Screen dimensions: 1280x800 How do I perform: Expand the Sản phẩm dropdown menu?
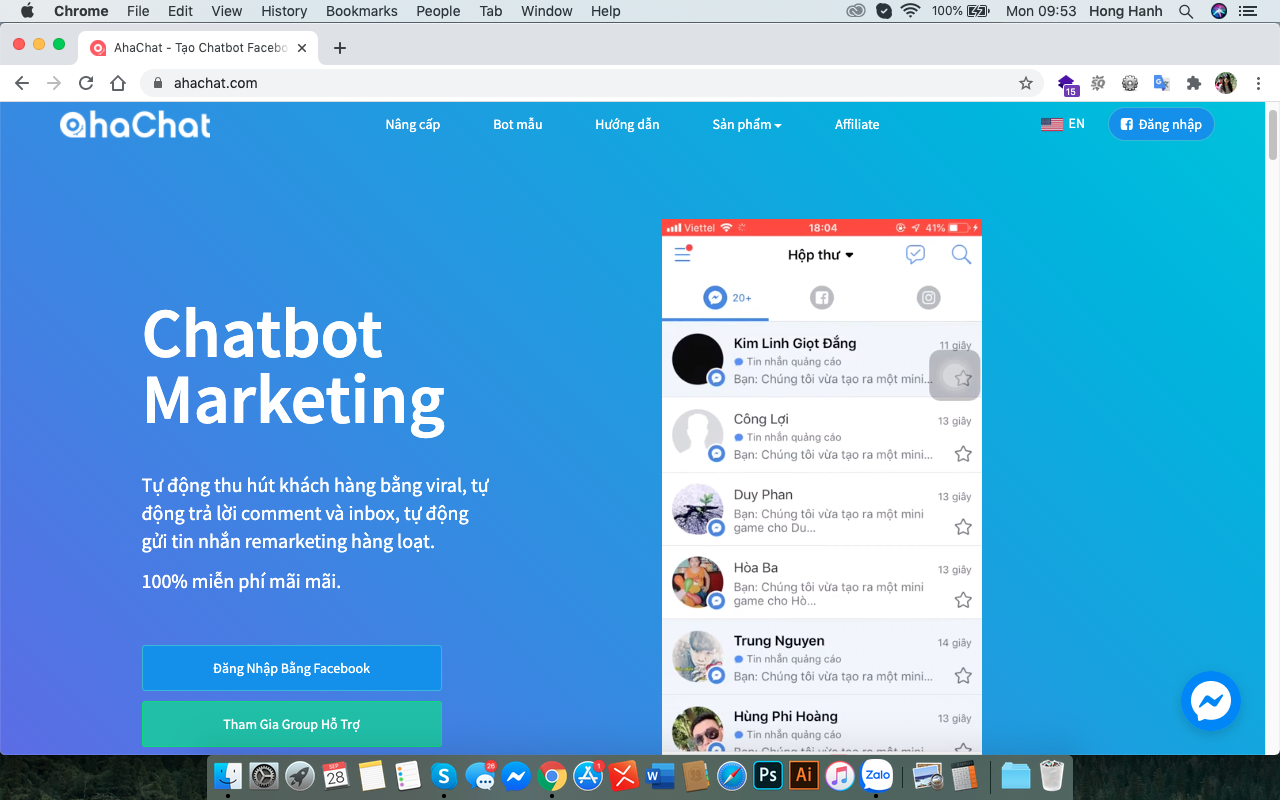[x=747, y=124]
